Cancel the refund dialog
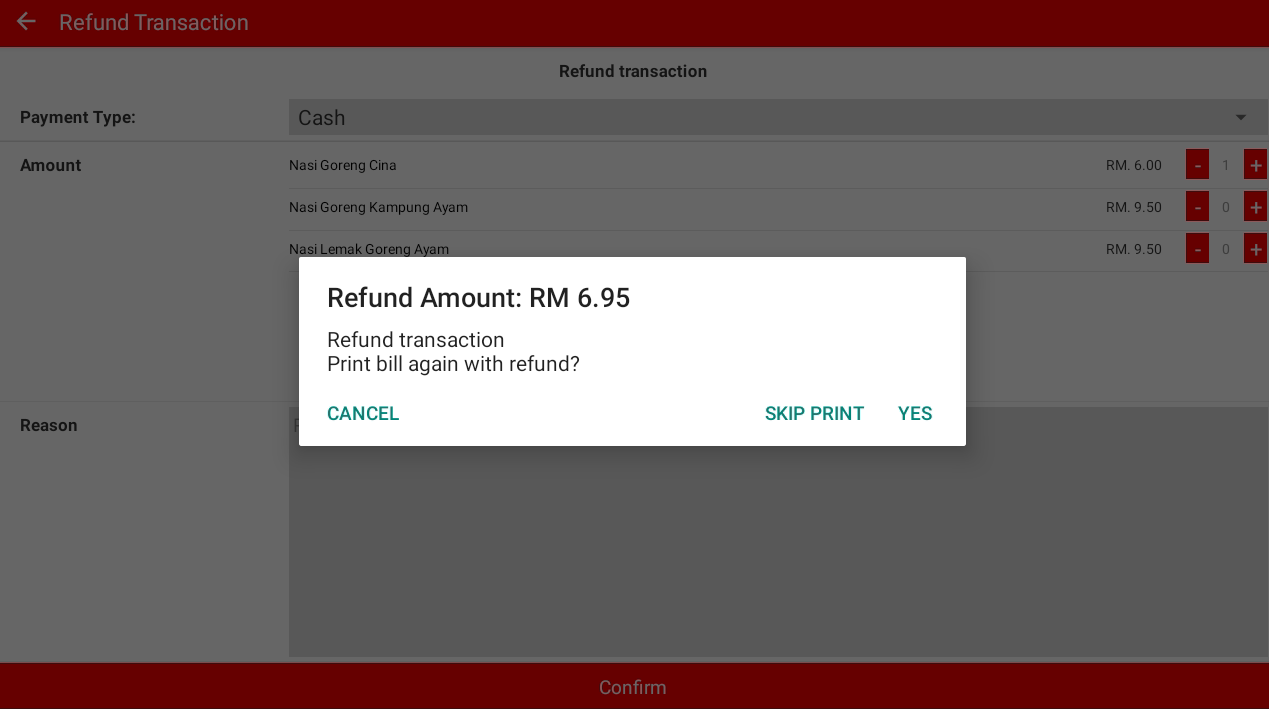 click(363, 413)
